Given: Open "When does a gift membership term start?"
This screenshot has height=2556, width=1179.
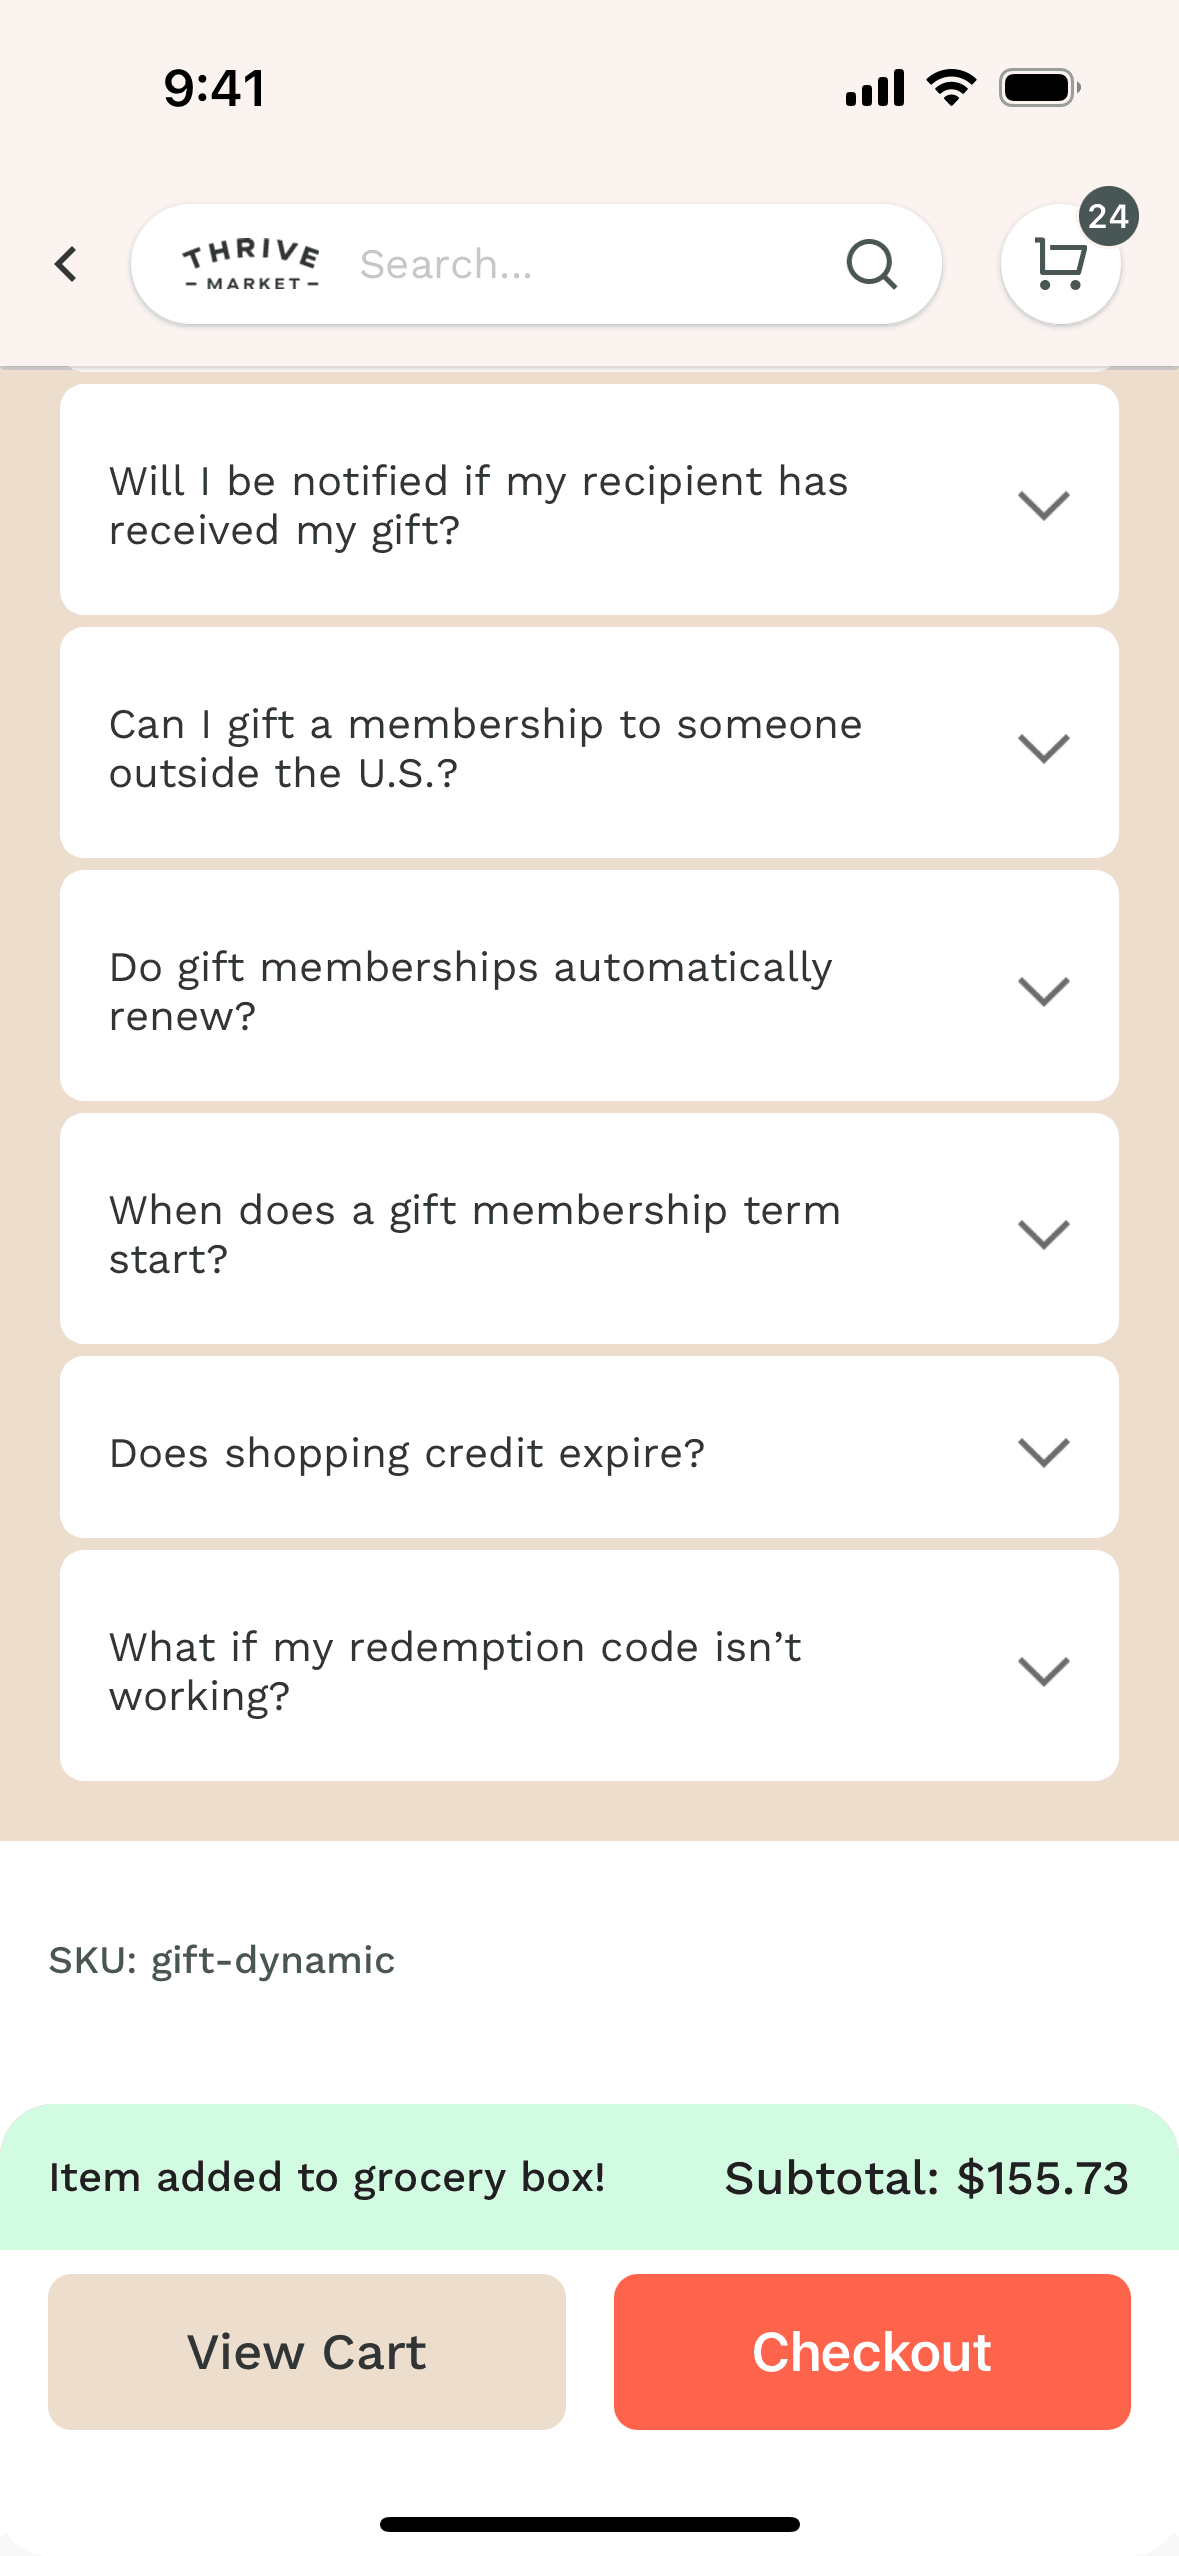Looking at the screenshot, I should tap(475, 1234).
